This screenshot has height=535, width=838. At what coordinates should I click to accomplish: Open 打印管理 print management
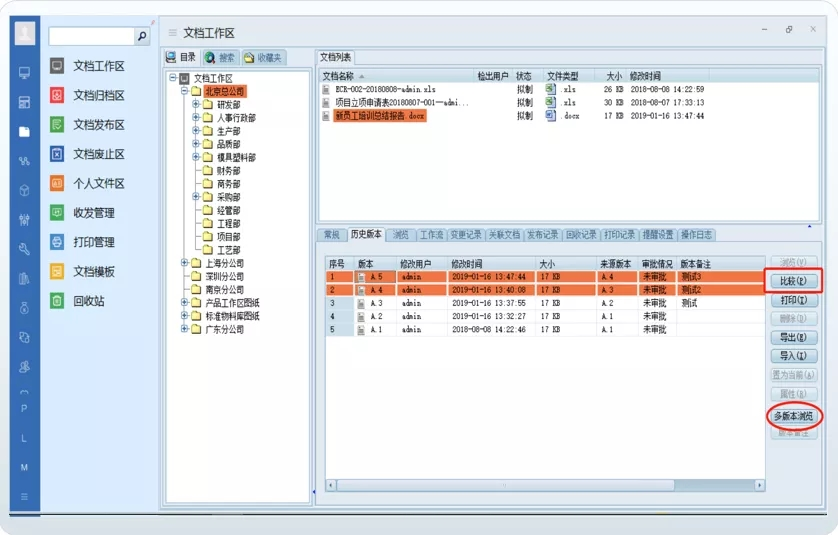click(94, 242)
